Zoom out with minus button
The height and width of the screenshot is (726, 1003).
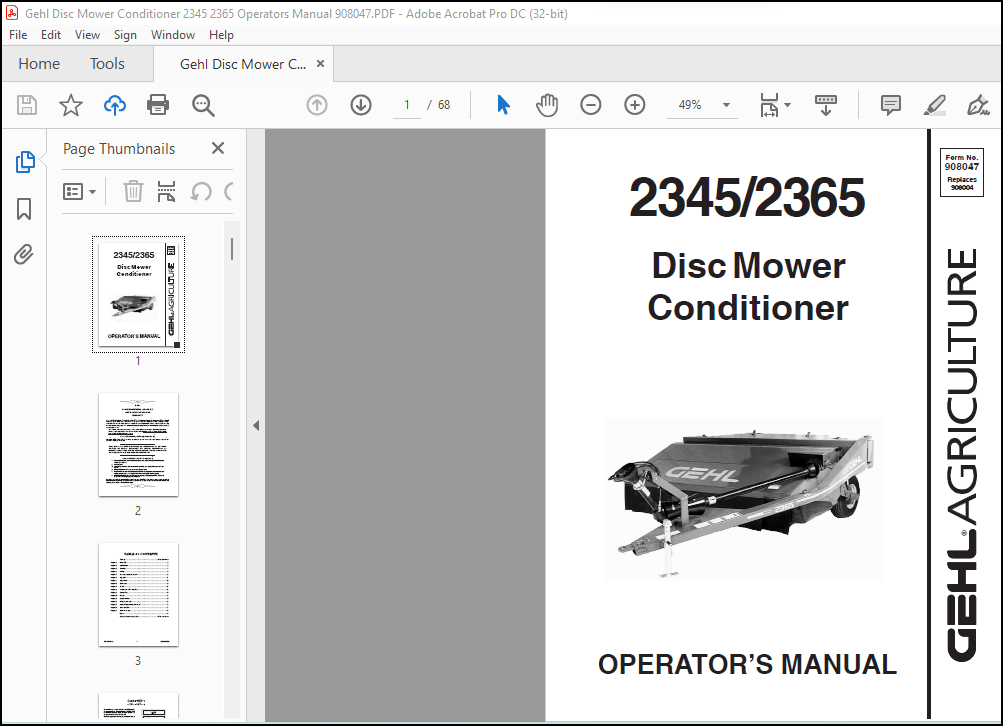[590, 105]
